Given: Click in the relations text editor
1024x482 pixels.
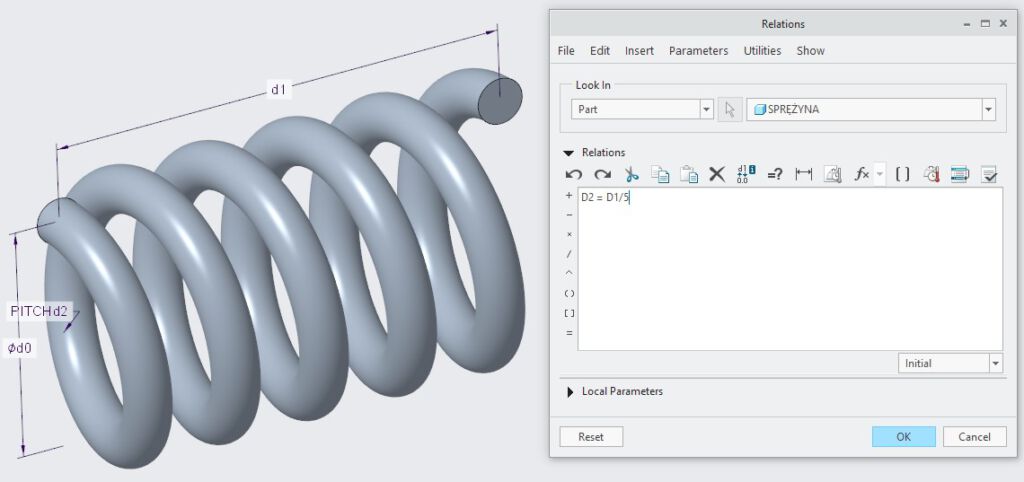Looking at the screenshot, I should 790,269.
